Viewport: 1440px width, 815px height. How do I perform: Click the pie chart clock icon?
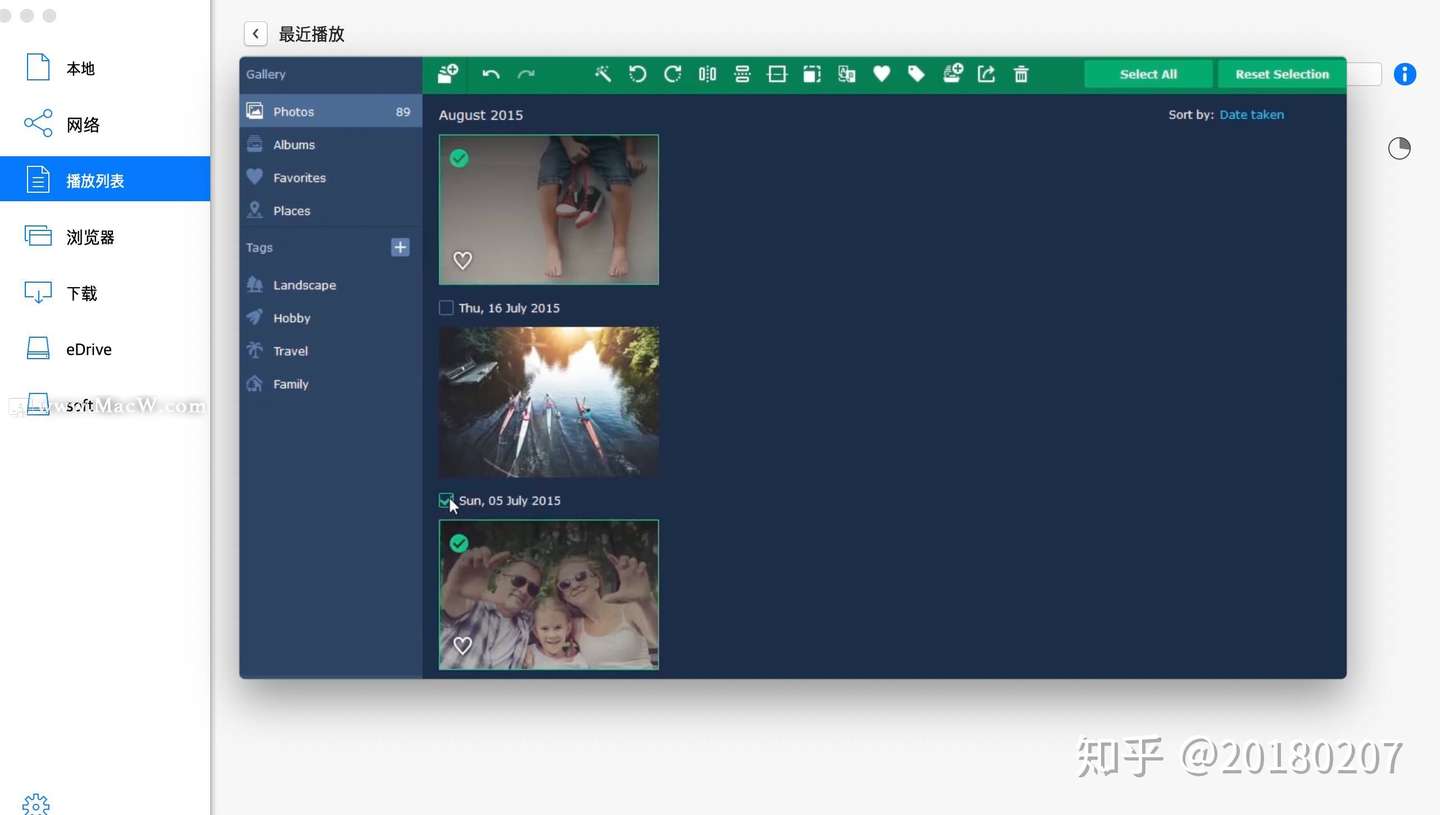point(1399,149)
